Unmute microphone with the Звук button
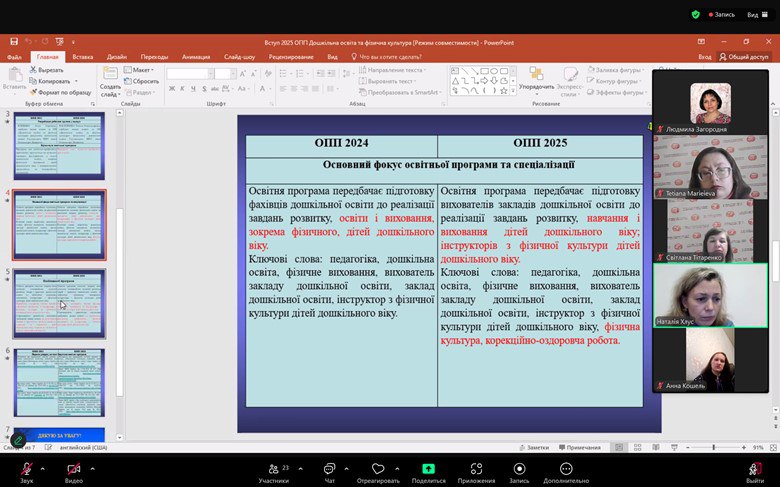The width and height of the screenshot is (780, 487). coord(26,468)
